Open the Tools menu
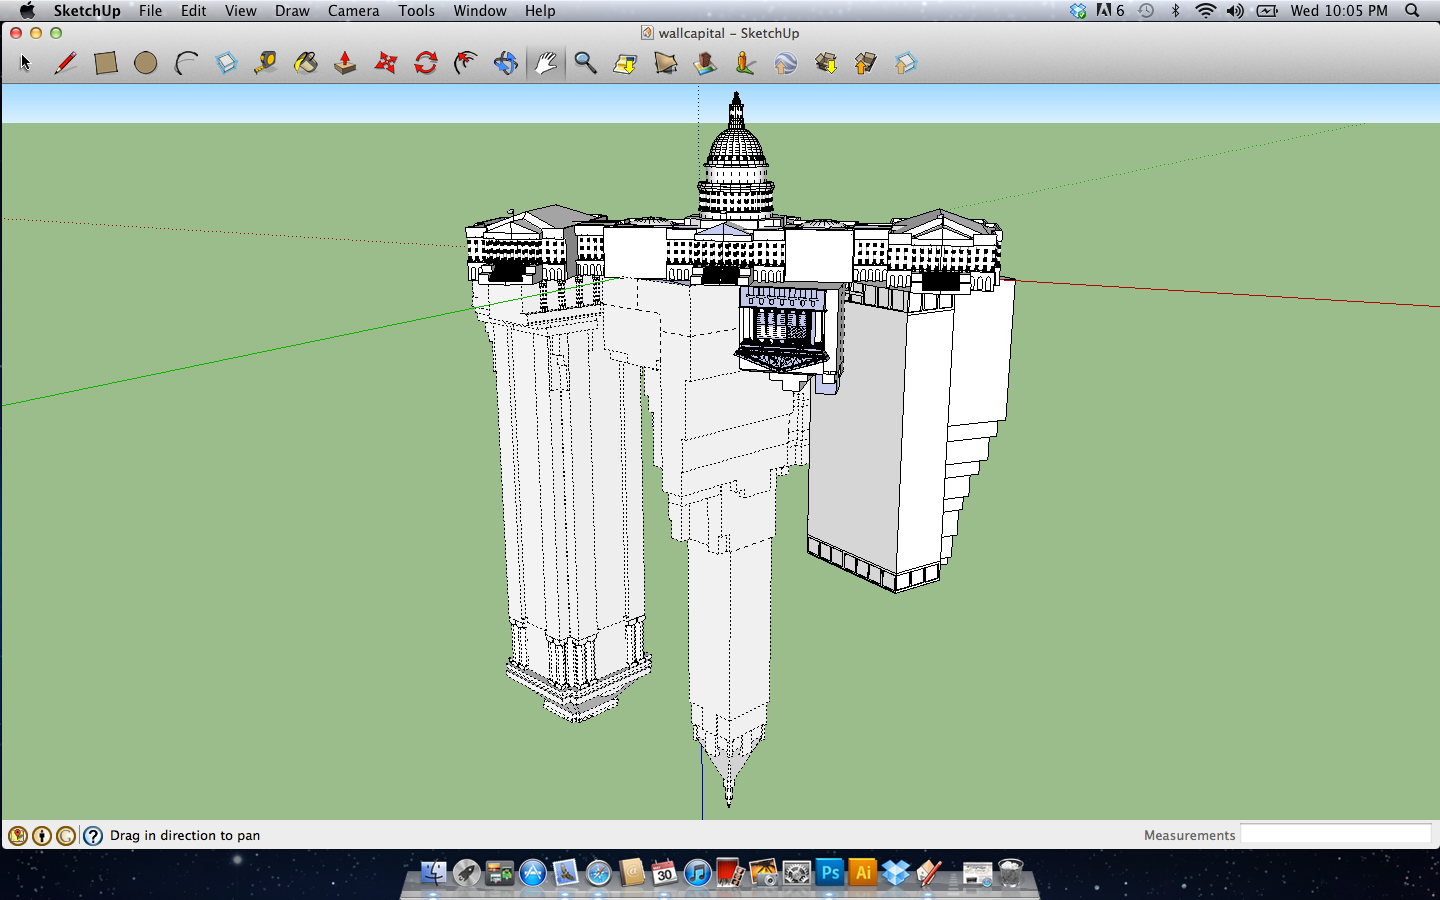 416,11
